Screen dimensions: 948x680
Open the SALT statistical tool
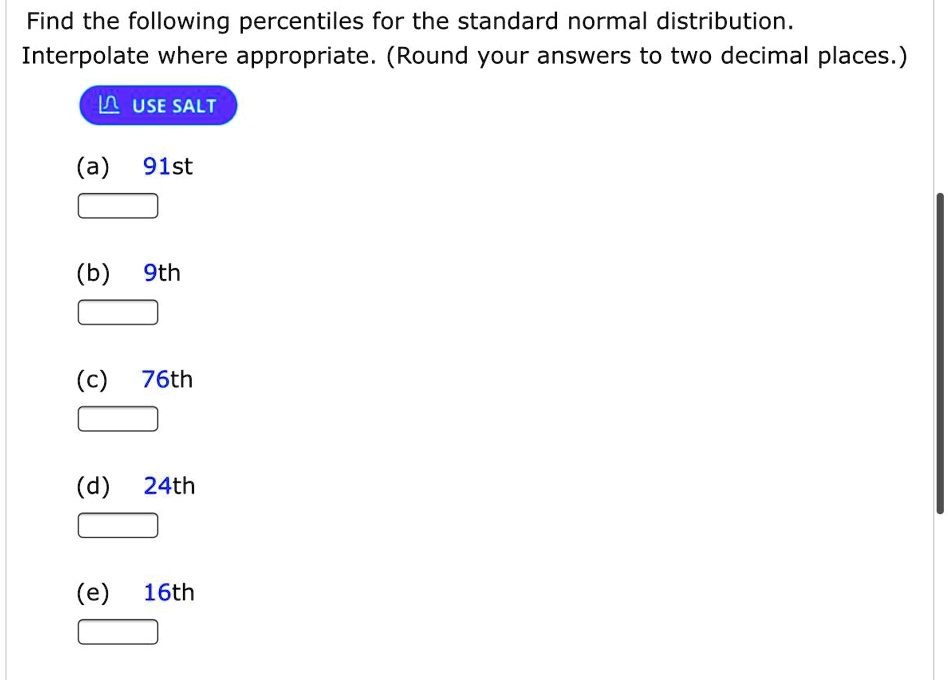tap(157, 105)
